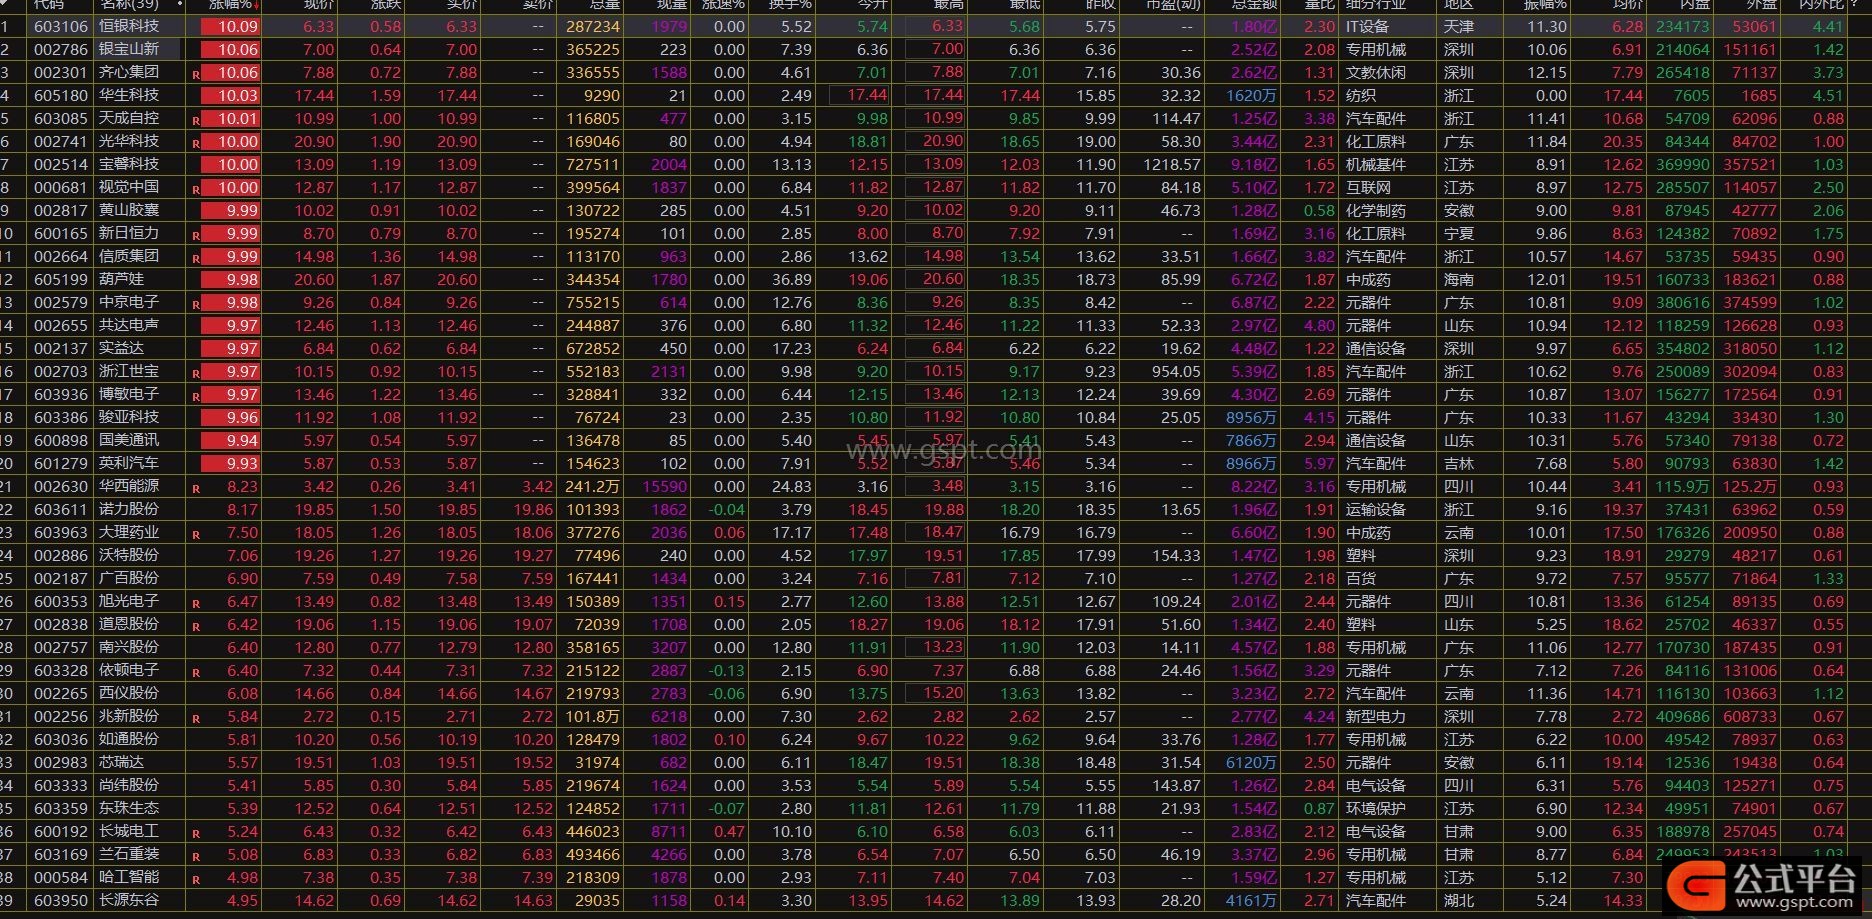Click the 文教休闲 industry cell

[x=1375, y=72]
